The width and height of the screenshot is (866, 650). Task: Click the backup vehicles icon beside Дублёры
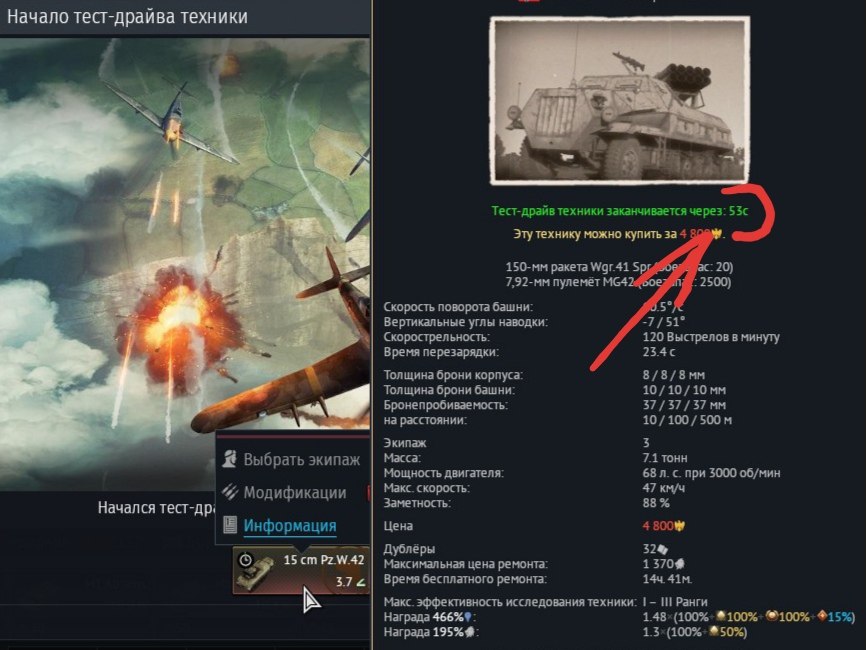pyautogui.click(x=662, y=549)
